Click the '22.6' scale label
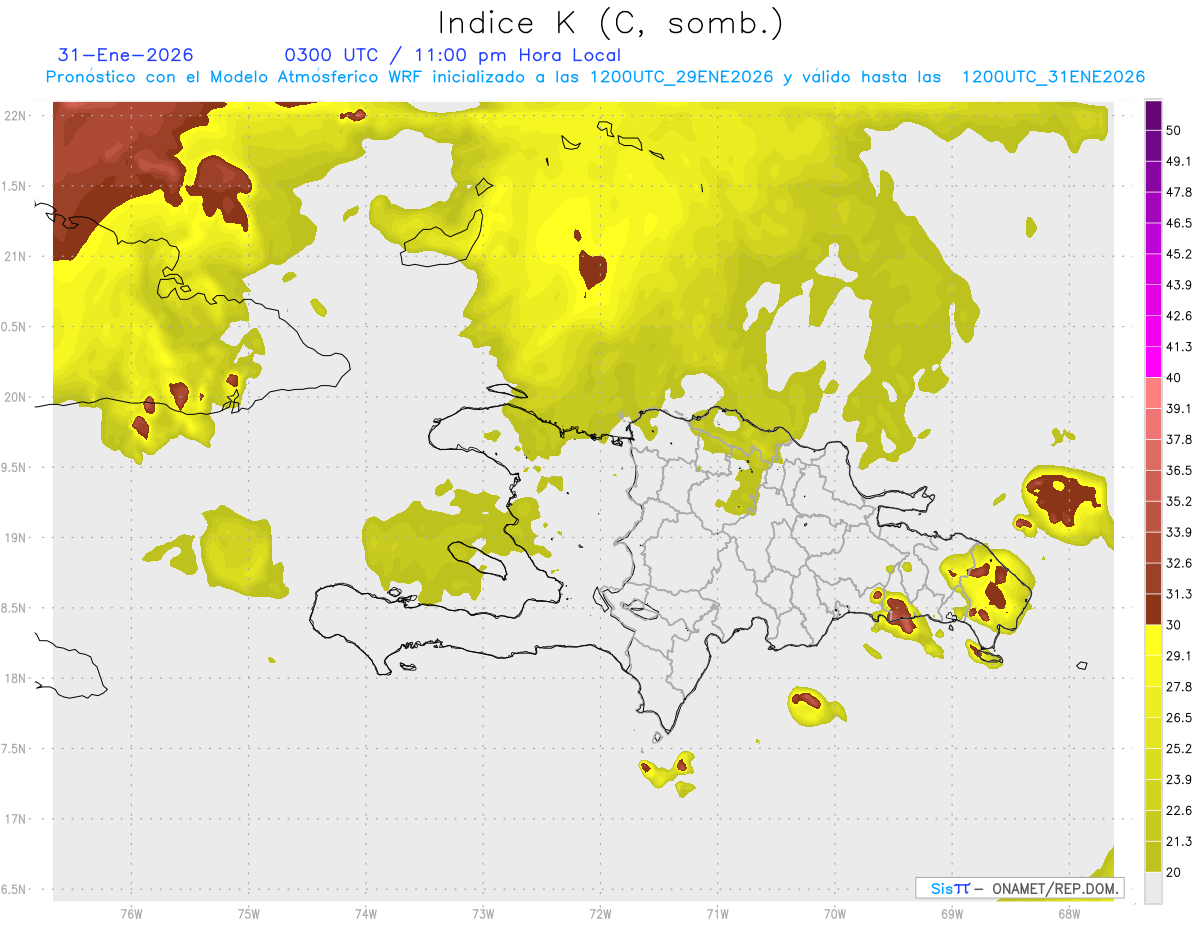This screenshot has width=1200, height=927. coord(1179,811)
